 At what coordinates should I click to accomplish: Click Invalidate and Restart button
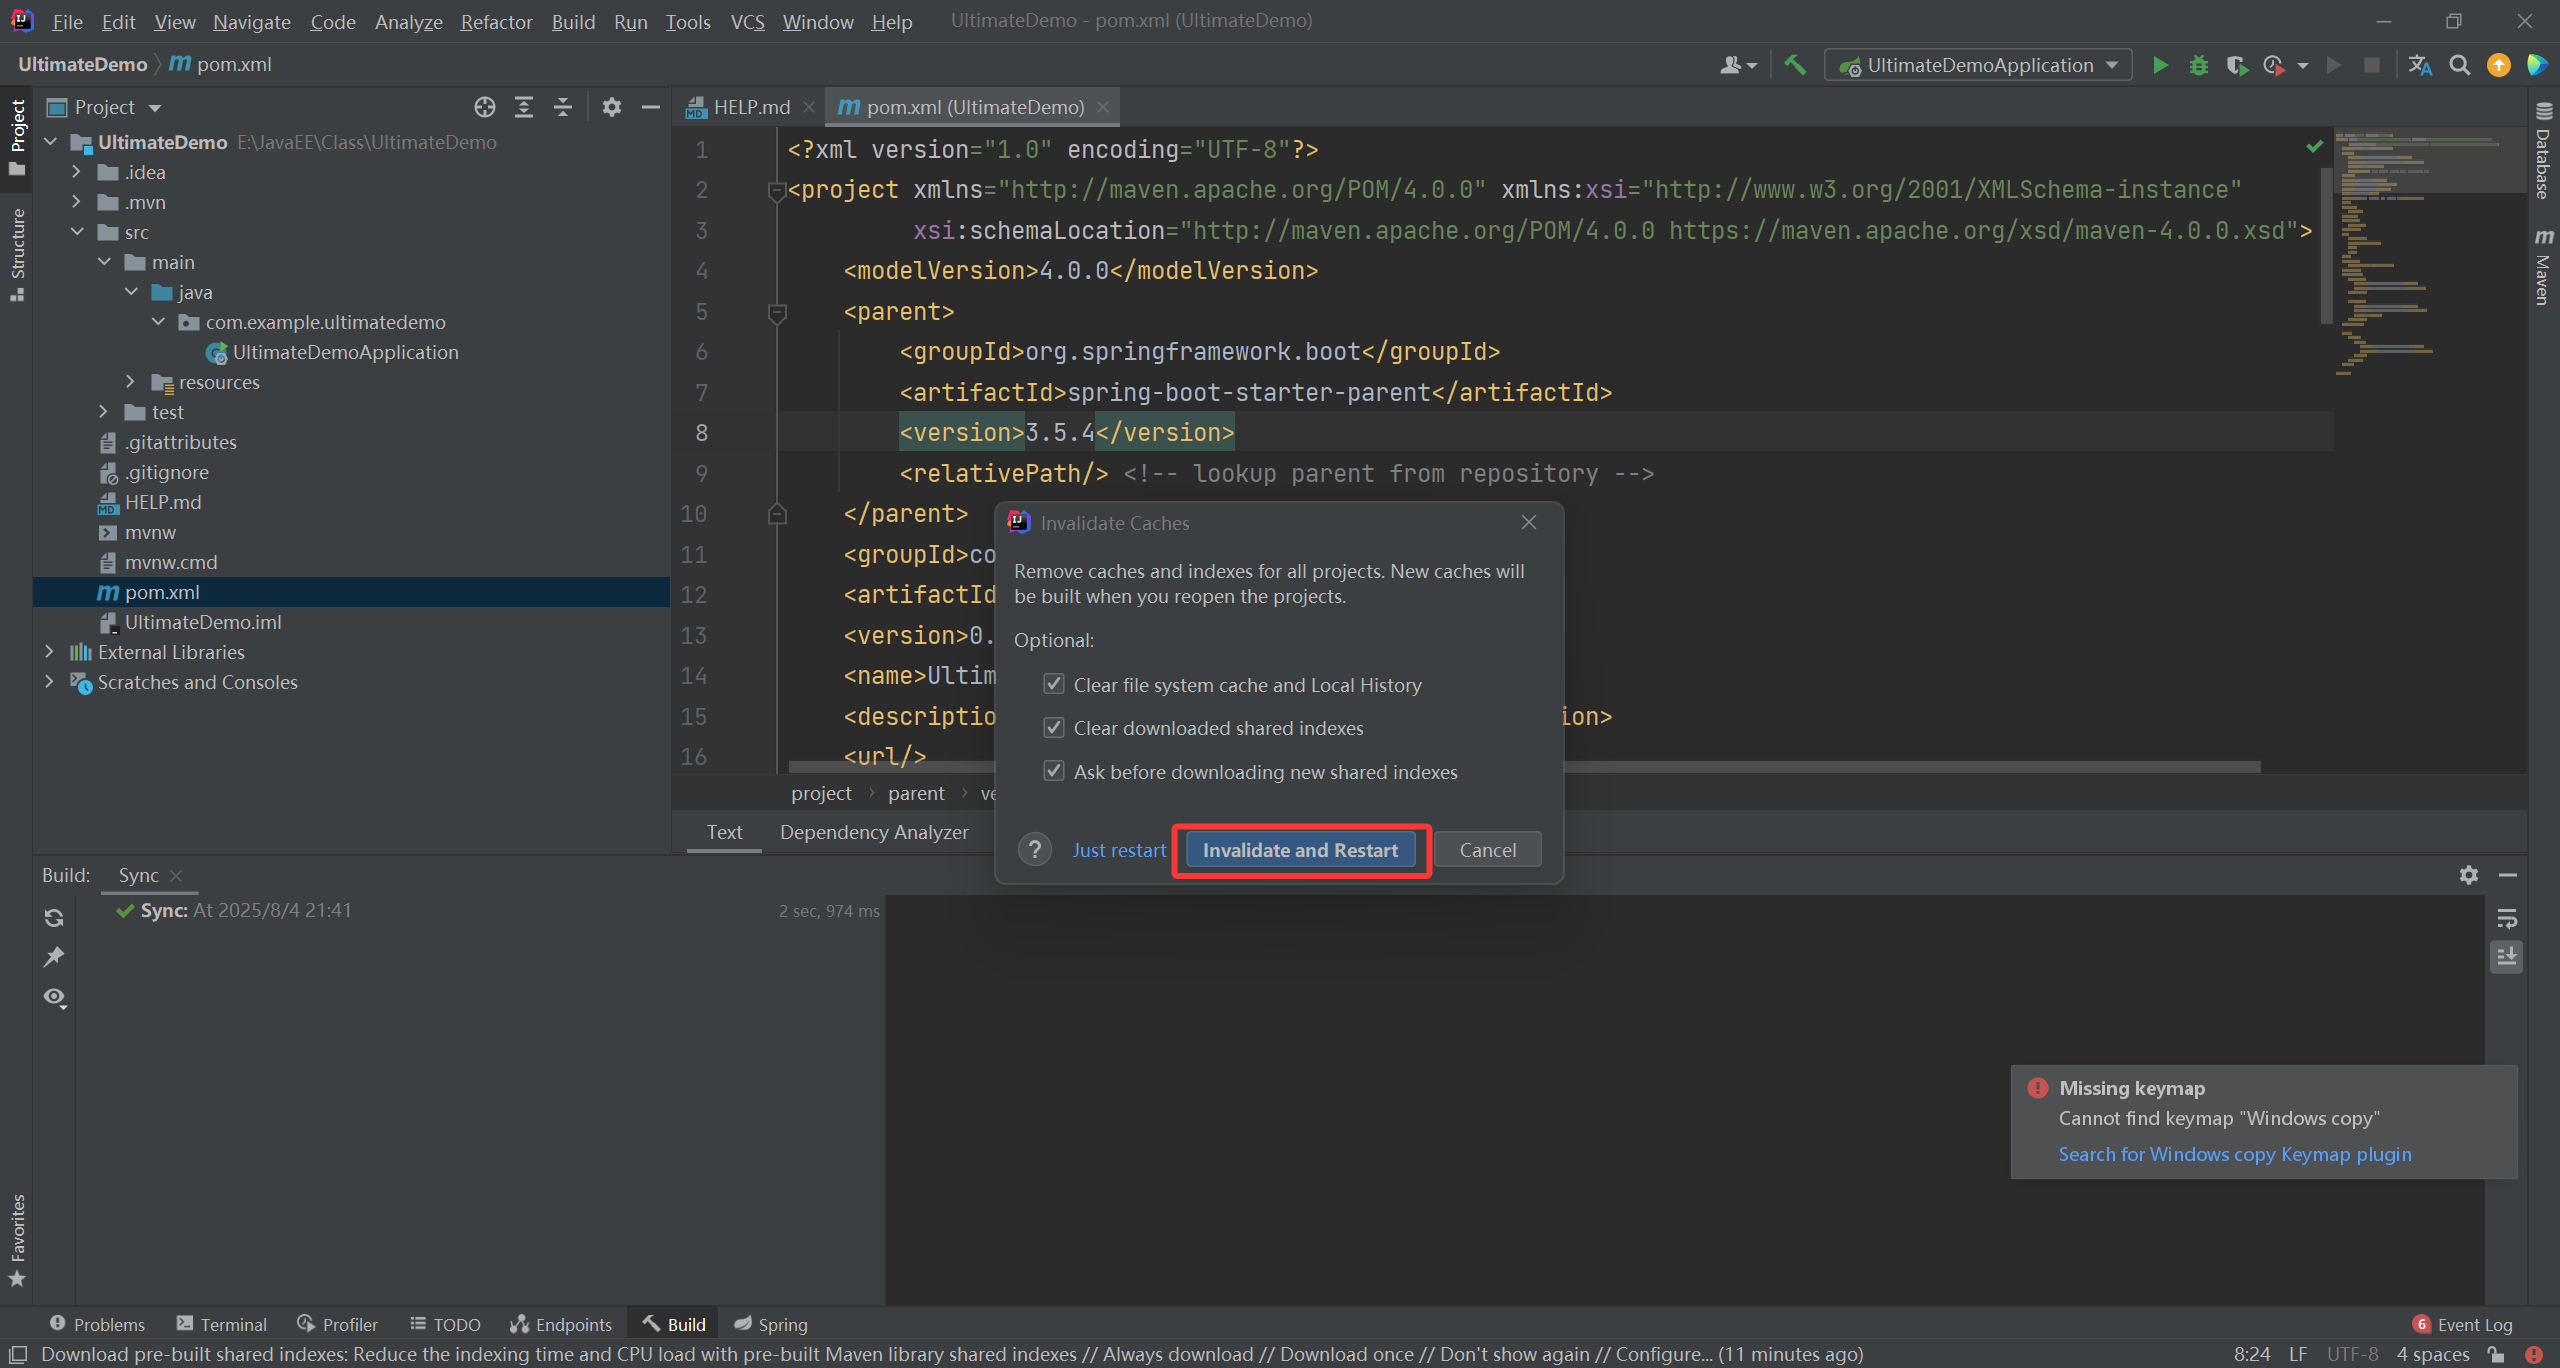coord(1300,850)
